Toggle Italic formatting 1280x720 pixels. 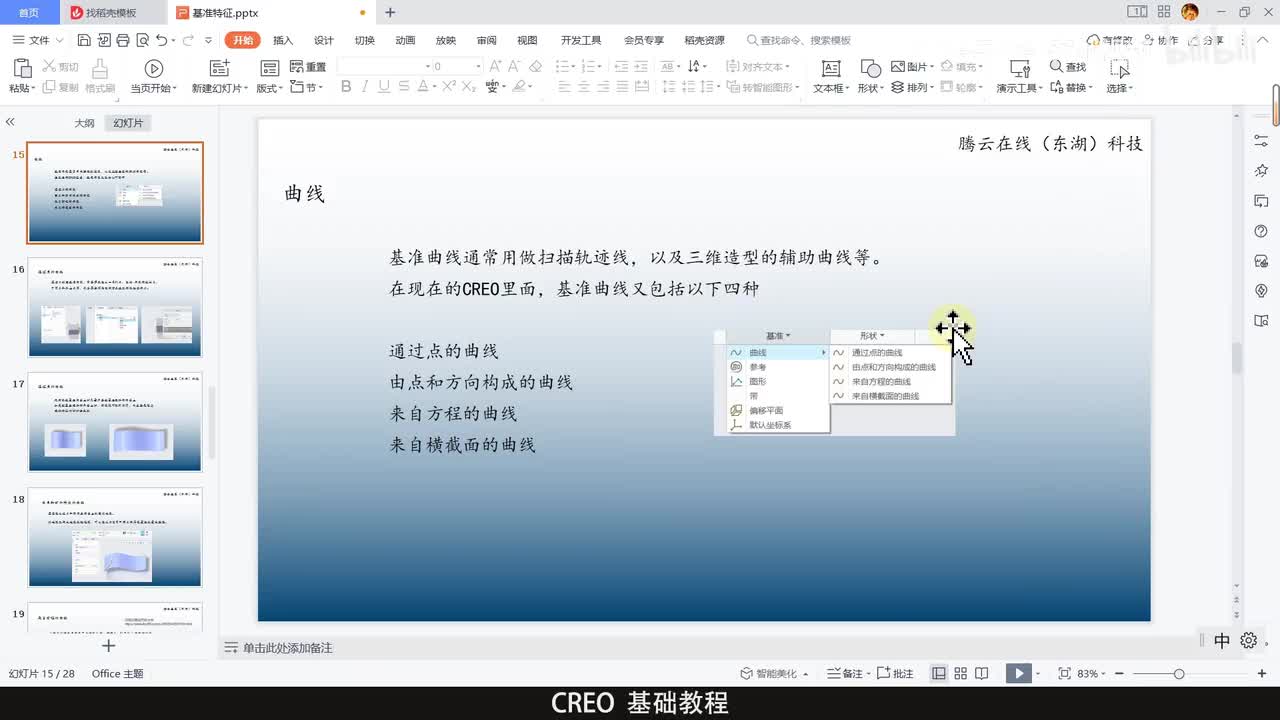click(x=365, y=87)
